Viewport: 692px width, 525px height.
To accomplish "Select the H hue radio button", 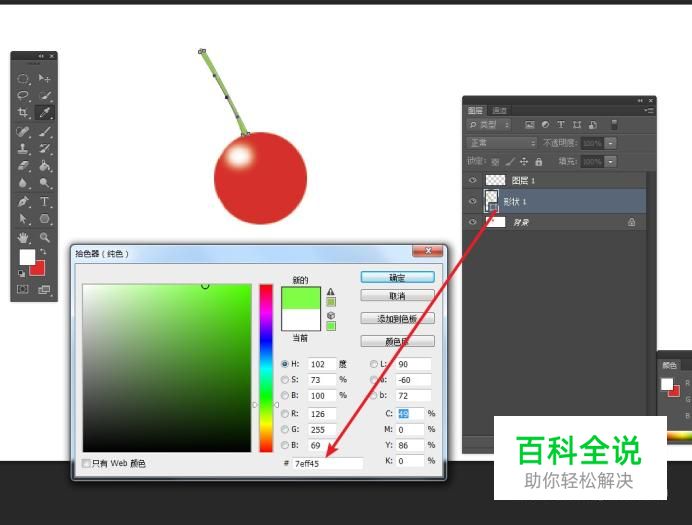I will pos(285,364).
